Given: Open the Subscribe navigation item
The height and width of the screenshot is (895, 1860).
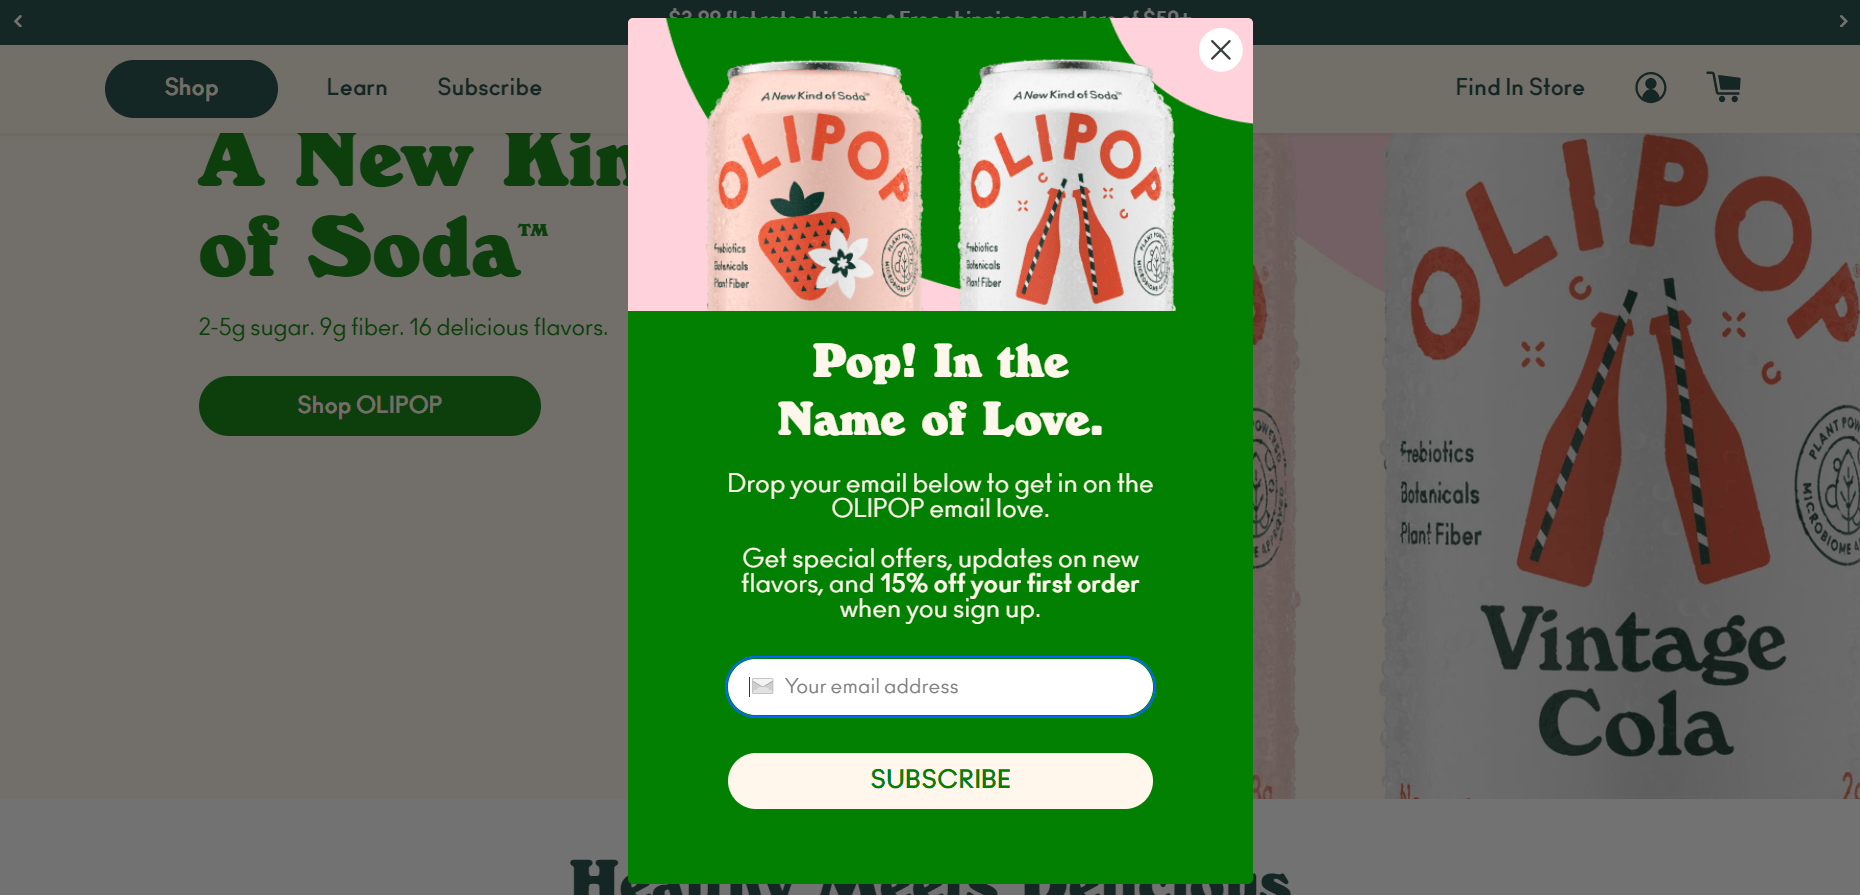Looking at the screenshot, I should point(489,88).
